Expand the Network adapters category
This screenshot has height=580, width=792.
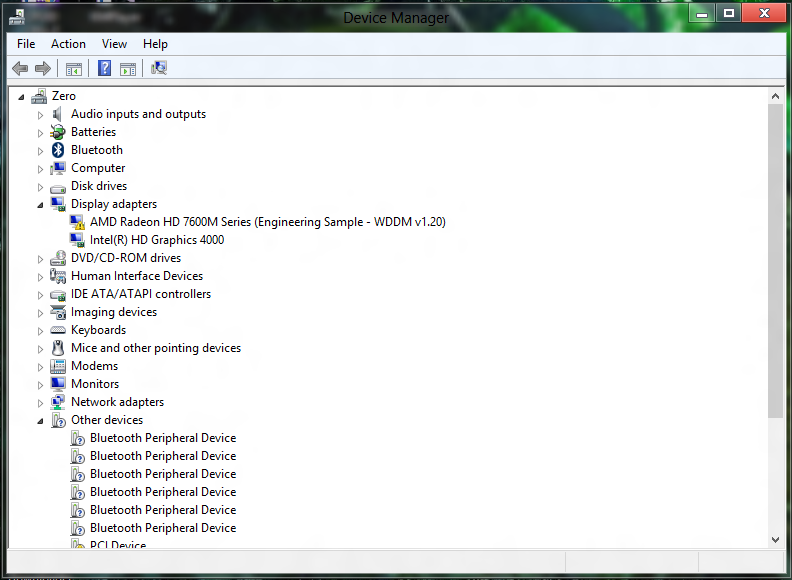[x=40, y=403]
